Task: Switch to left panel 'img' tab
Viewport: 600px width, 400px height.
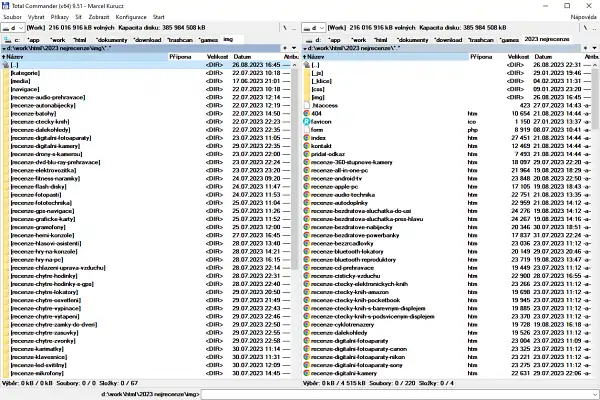Action: tap(228, 39)
